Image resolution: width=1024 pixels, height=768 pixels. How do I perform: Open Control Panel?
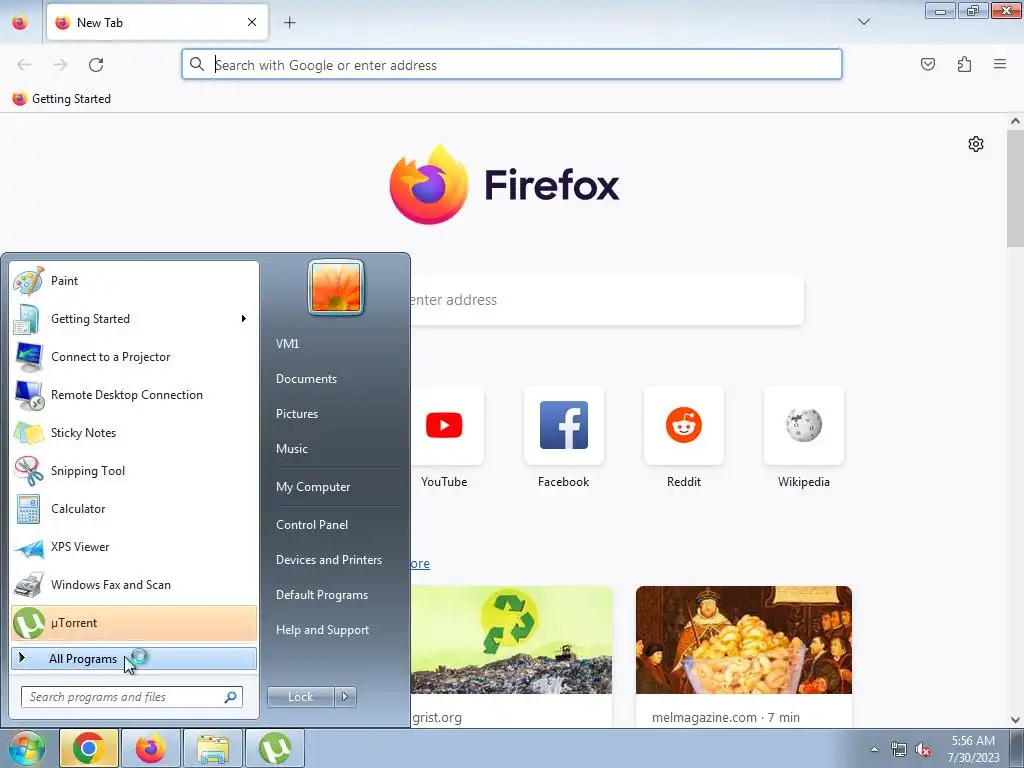[312, 525]
